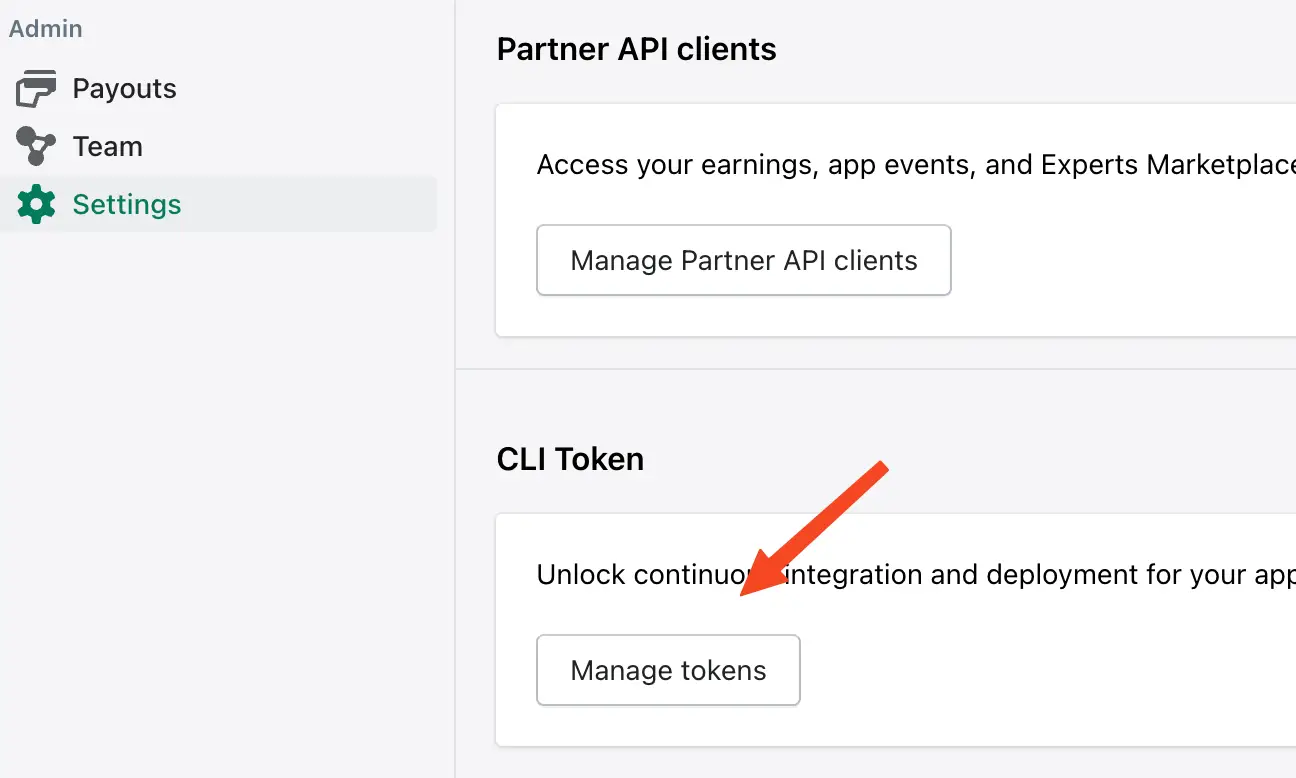Click the green Settings gear icon
Viewport: 1296px width, 778px height.
pos(36,204)
